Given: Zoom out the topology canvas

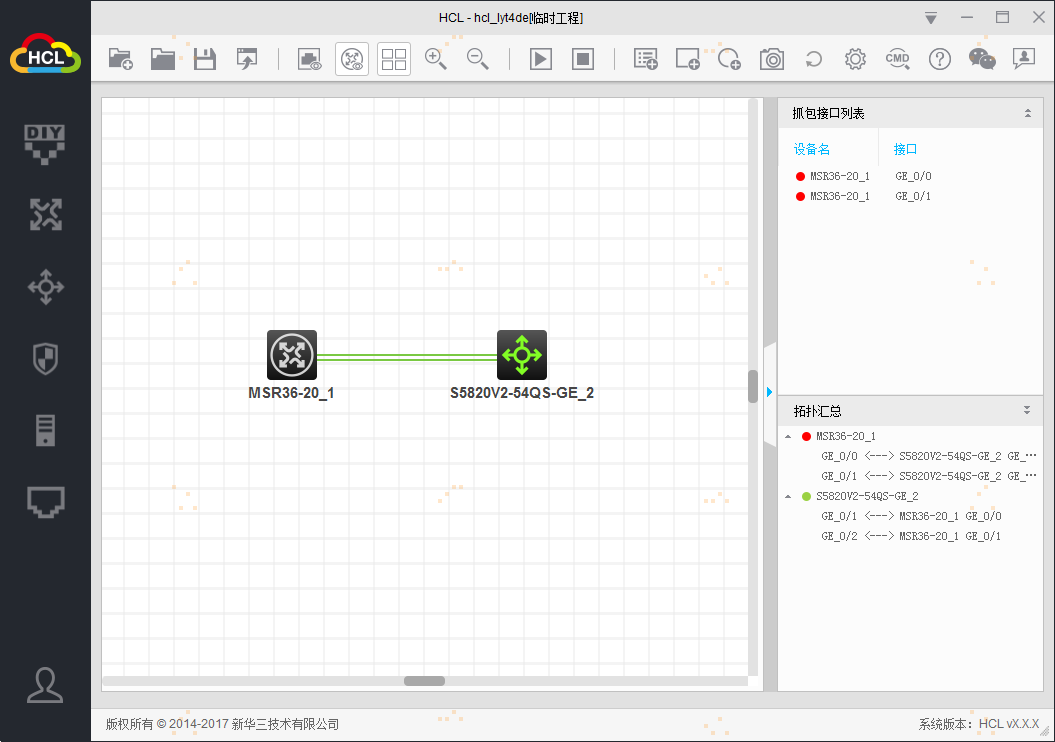Looking at the screenshot, I should [x=478, y=59].
